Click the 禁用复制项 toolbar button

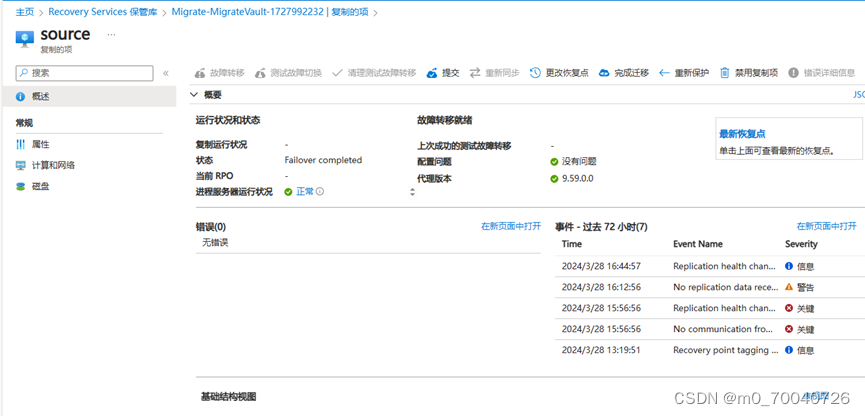click(749, 73)
